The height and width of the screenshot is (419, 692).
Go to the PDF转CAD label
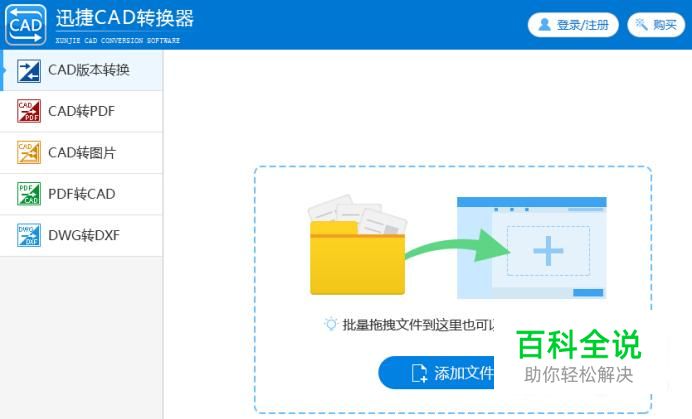[82, 194]
